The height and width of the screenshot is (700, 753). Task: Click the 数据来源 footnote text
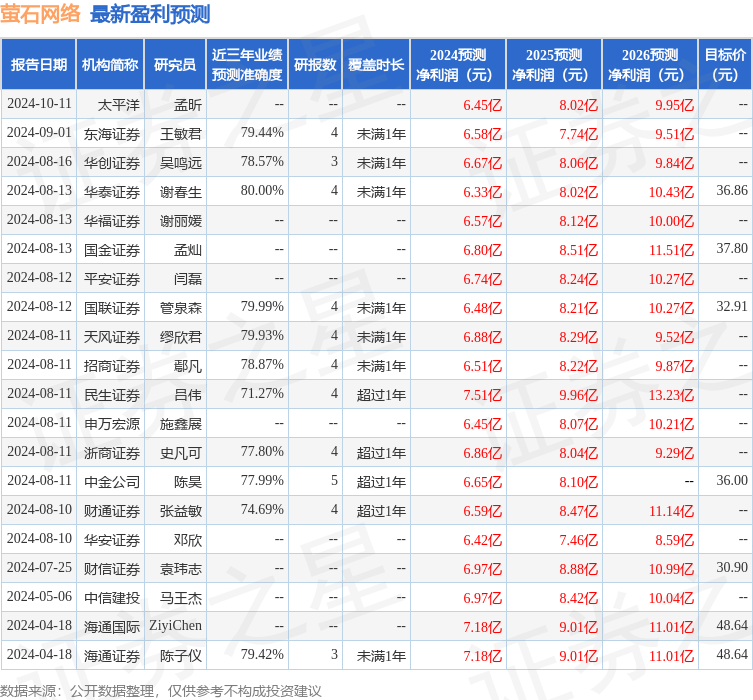click(160, 691)
